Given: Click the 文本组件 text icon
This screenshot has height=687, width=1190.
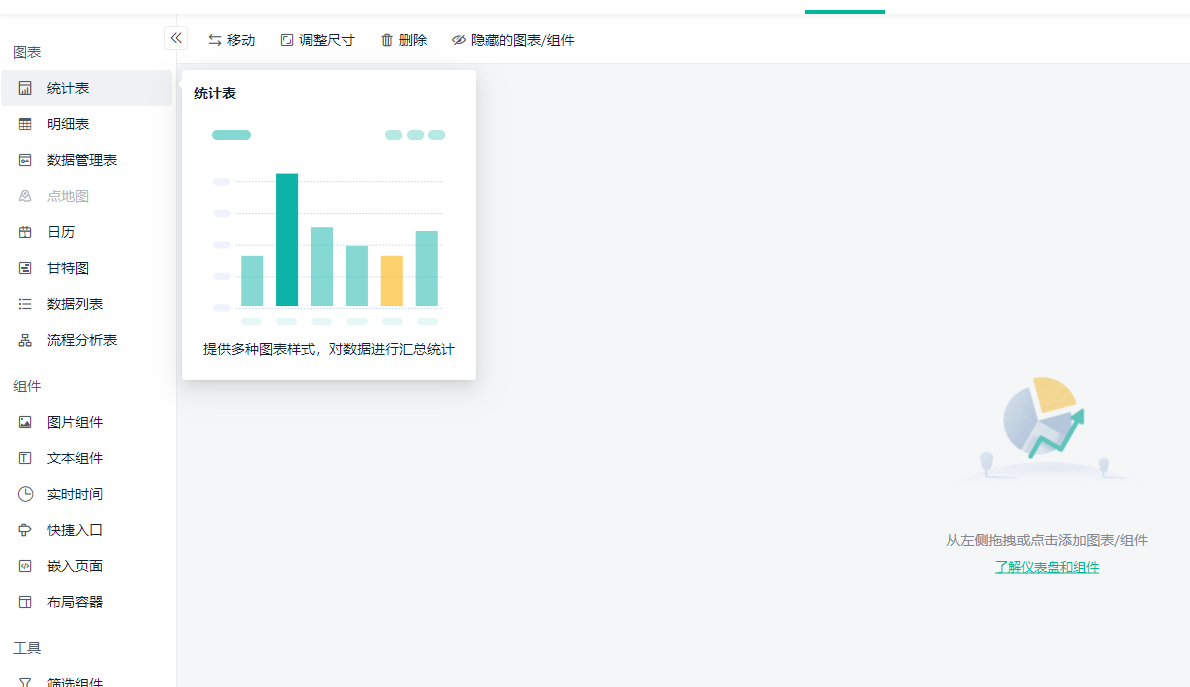Looking at the screenshot, I should tap(25, 458).
